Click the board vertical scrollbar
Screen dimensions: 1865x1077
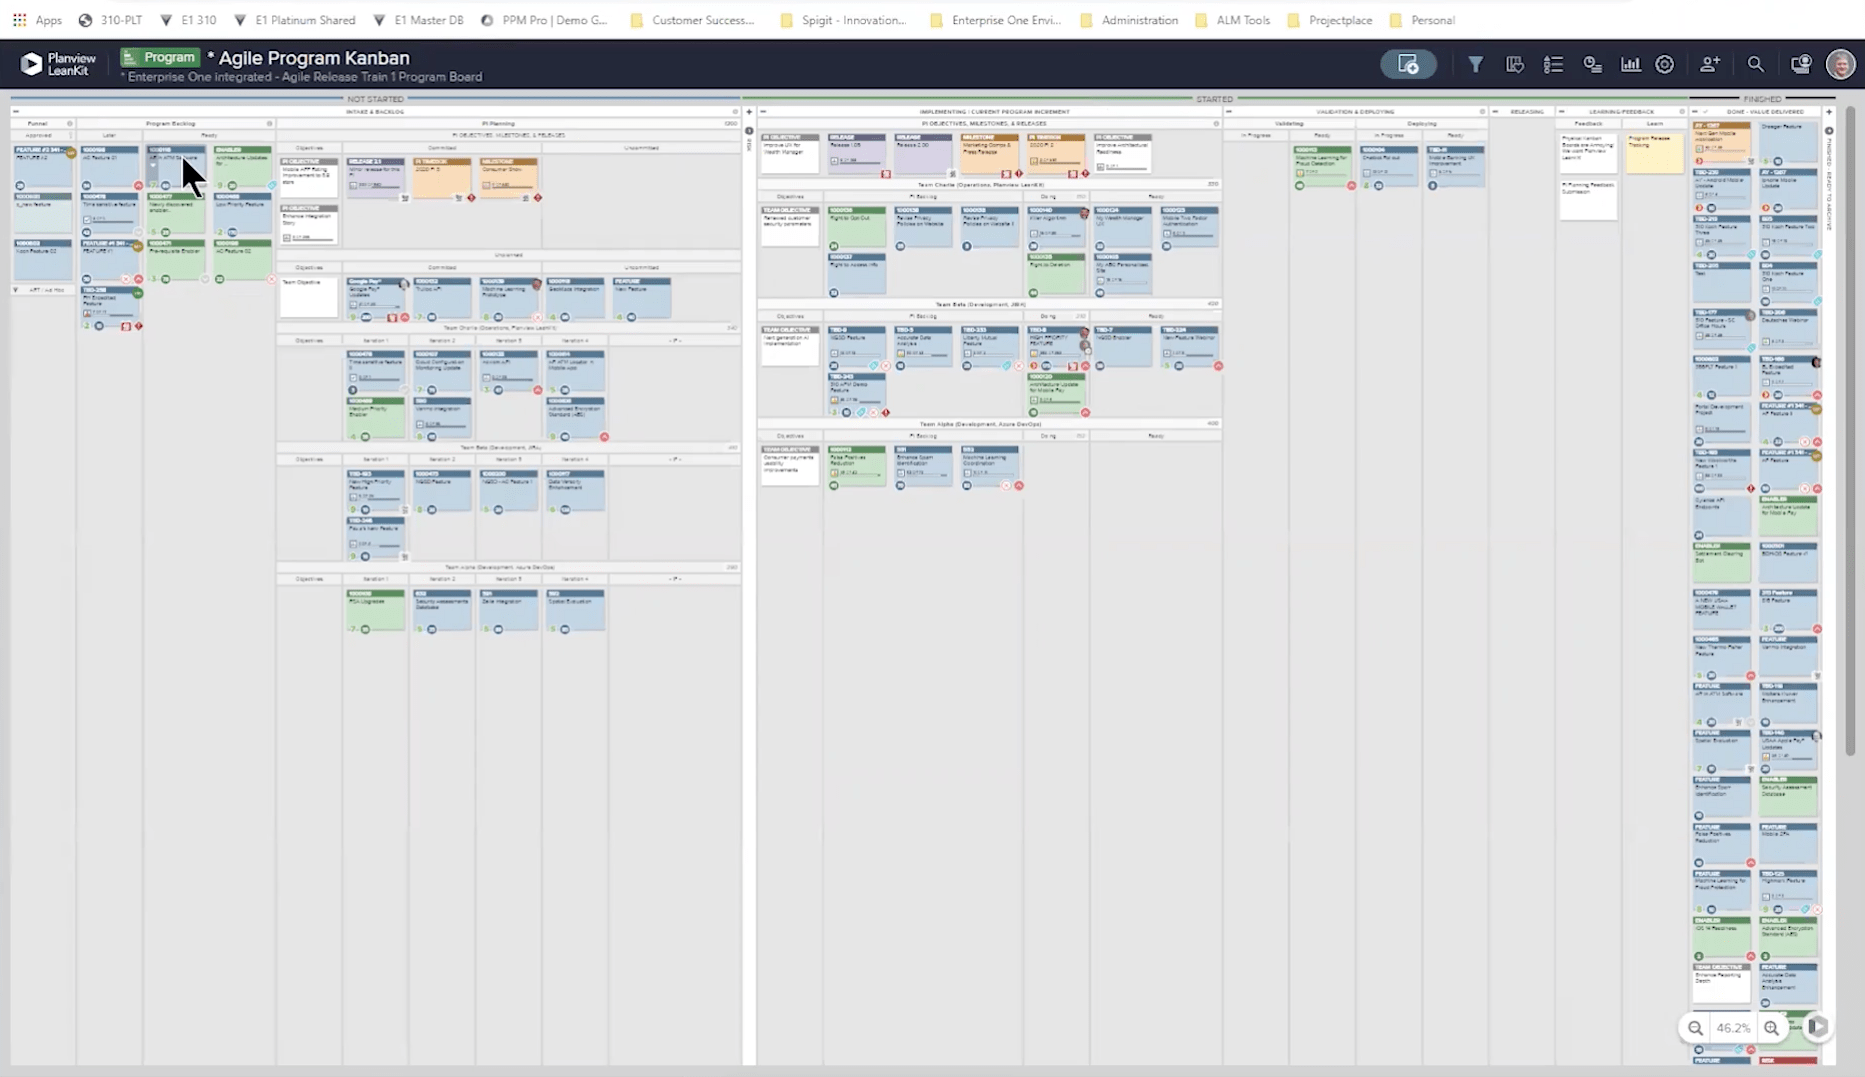(x=1850, y=430)
